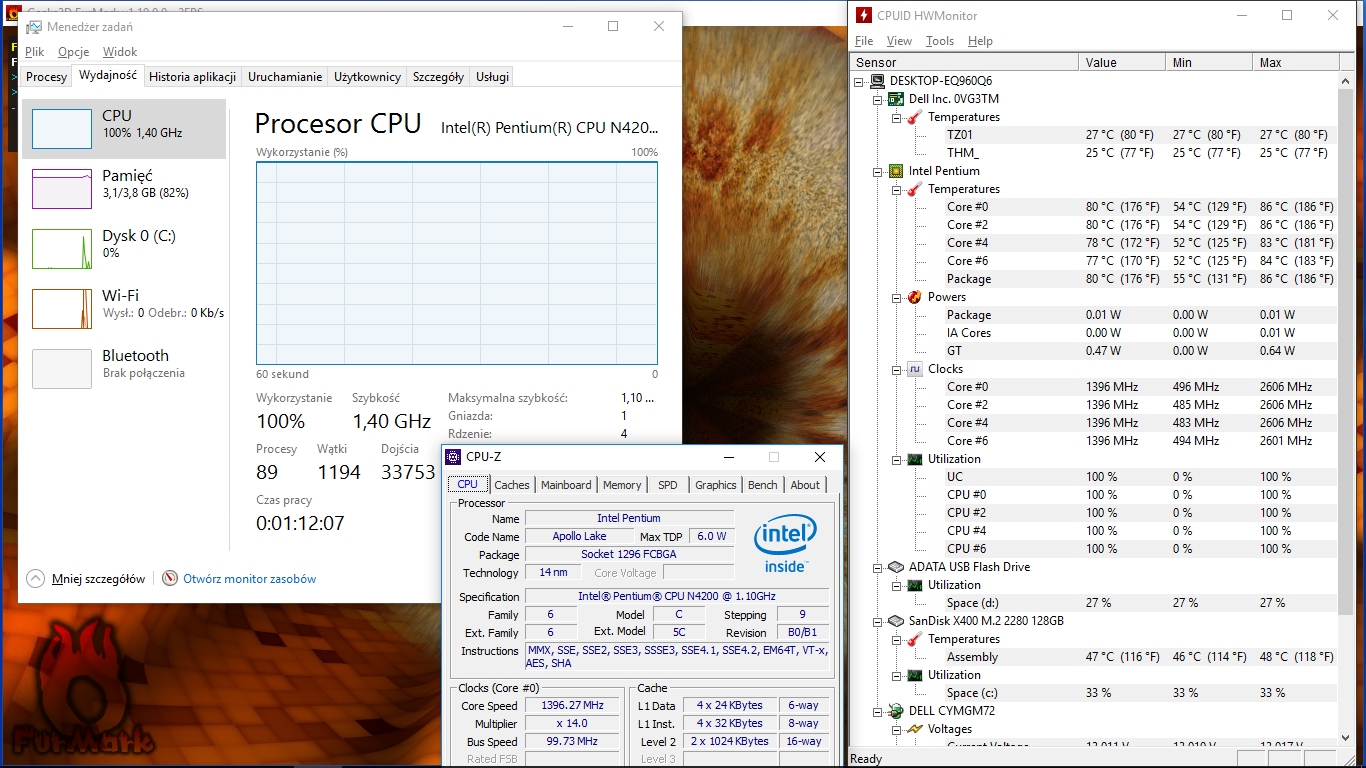
Task: Open the Opcje menu in Task Manager
Action: click(x=73, y=52)
